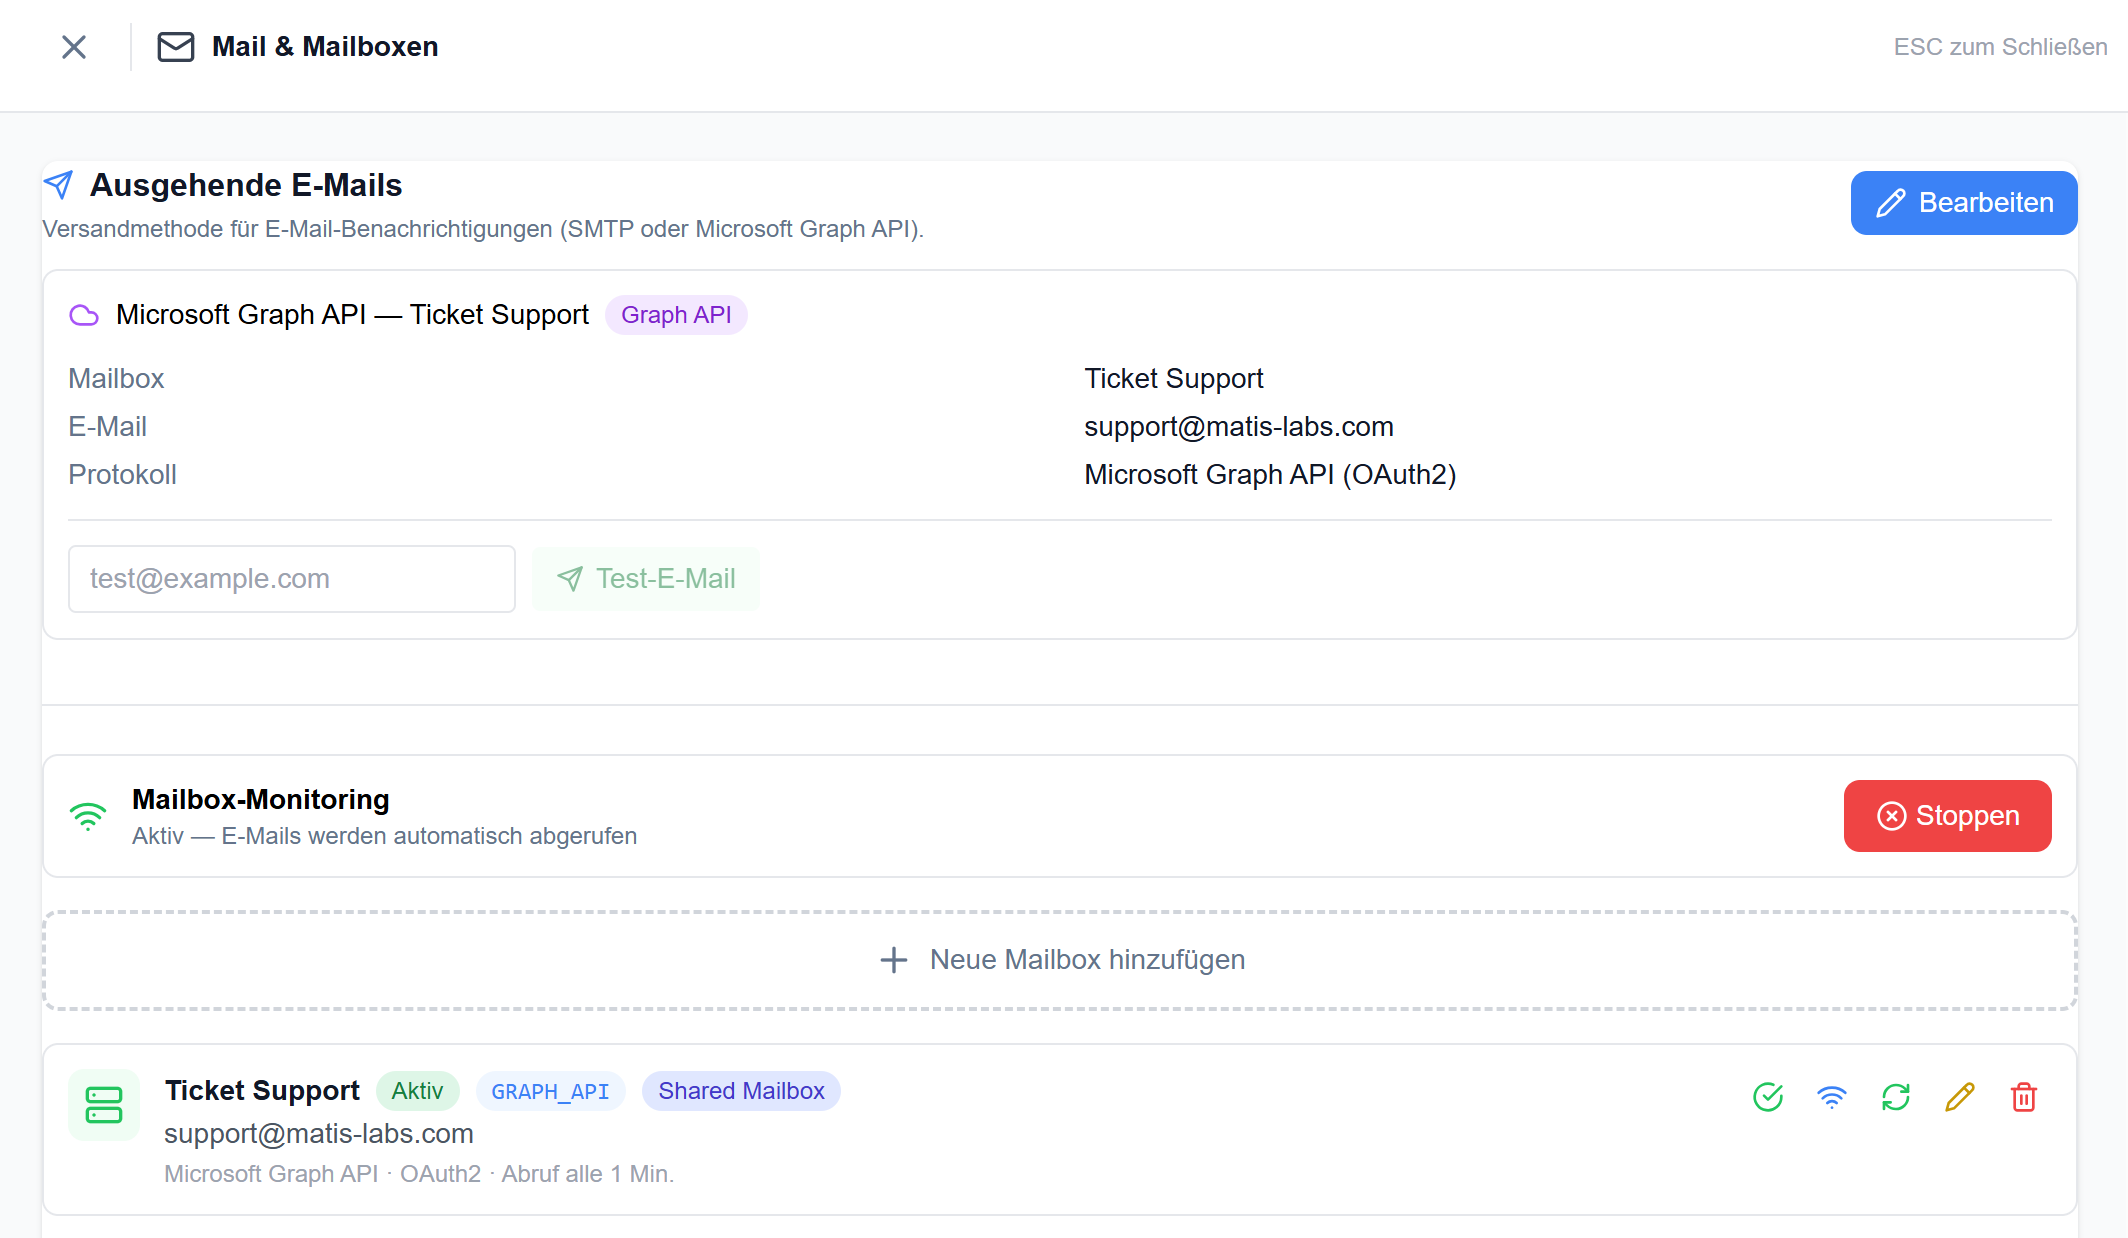This screenshot has width=2128, height=1238.
Task: Click the purple Graph API badge
Action: (x=676, y=315)
